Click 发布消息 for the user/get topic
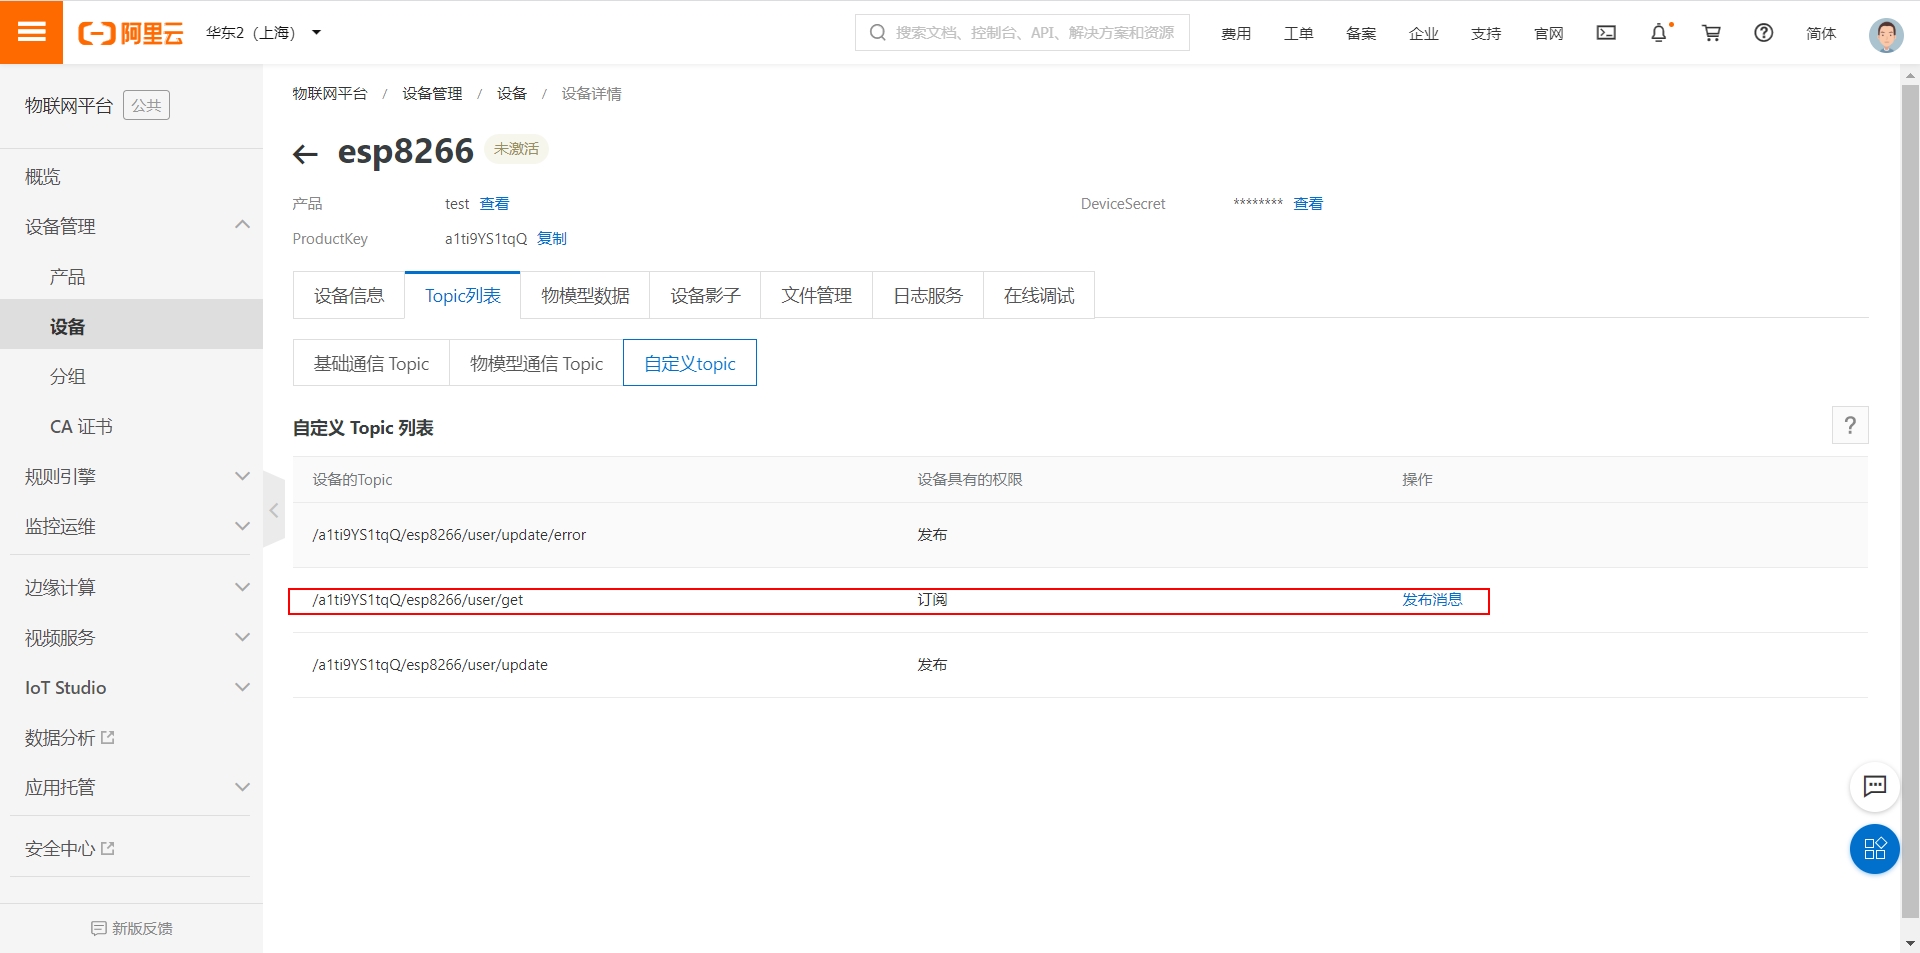Viewport: 1920px width, 953px height. pos(1432,600)
